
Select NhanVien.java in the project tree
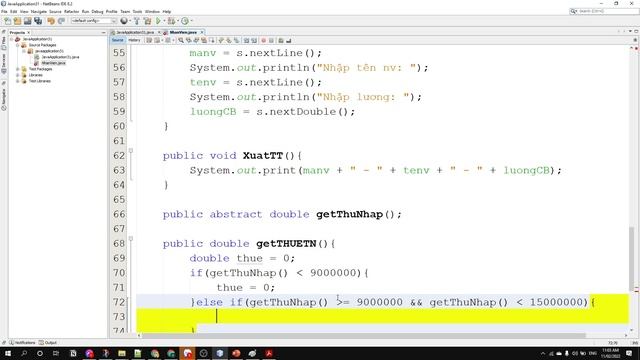click(x=53, y=63)
